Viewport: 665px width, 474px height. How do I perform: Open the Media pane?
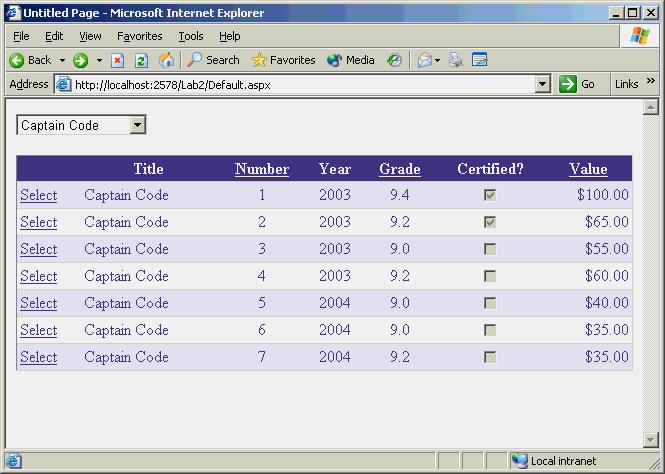coord(351,60)
